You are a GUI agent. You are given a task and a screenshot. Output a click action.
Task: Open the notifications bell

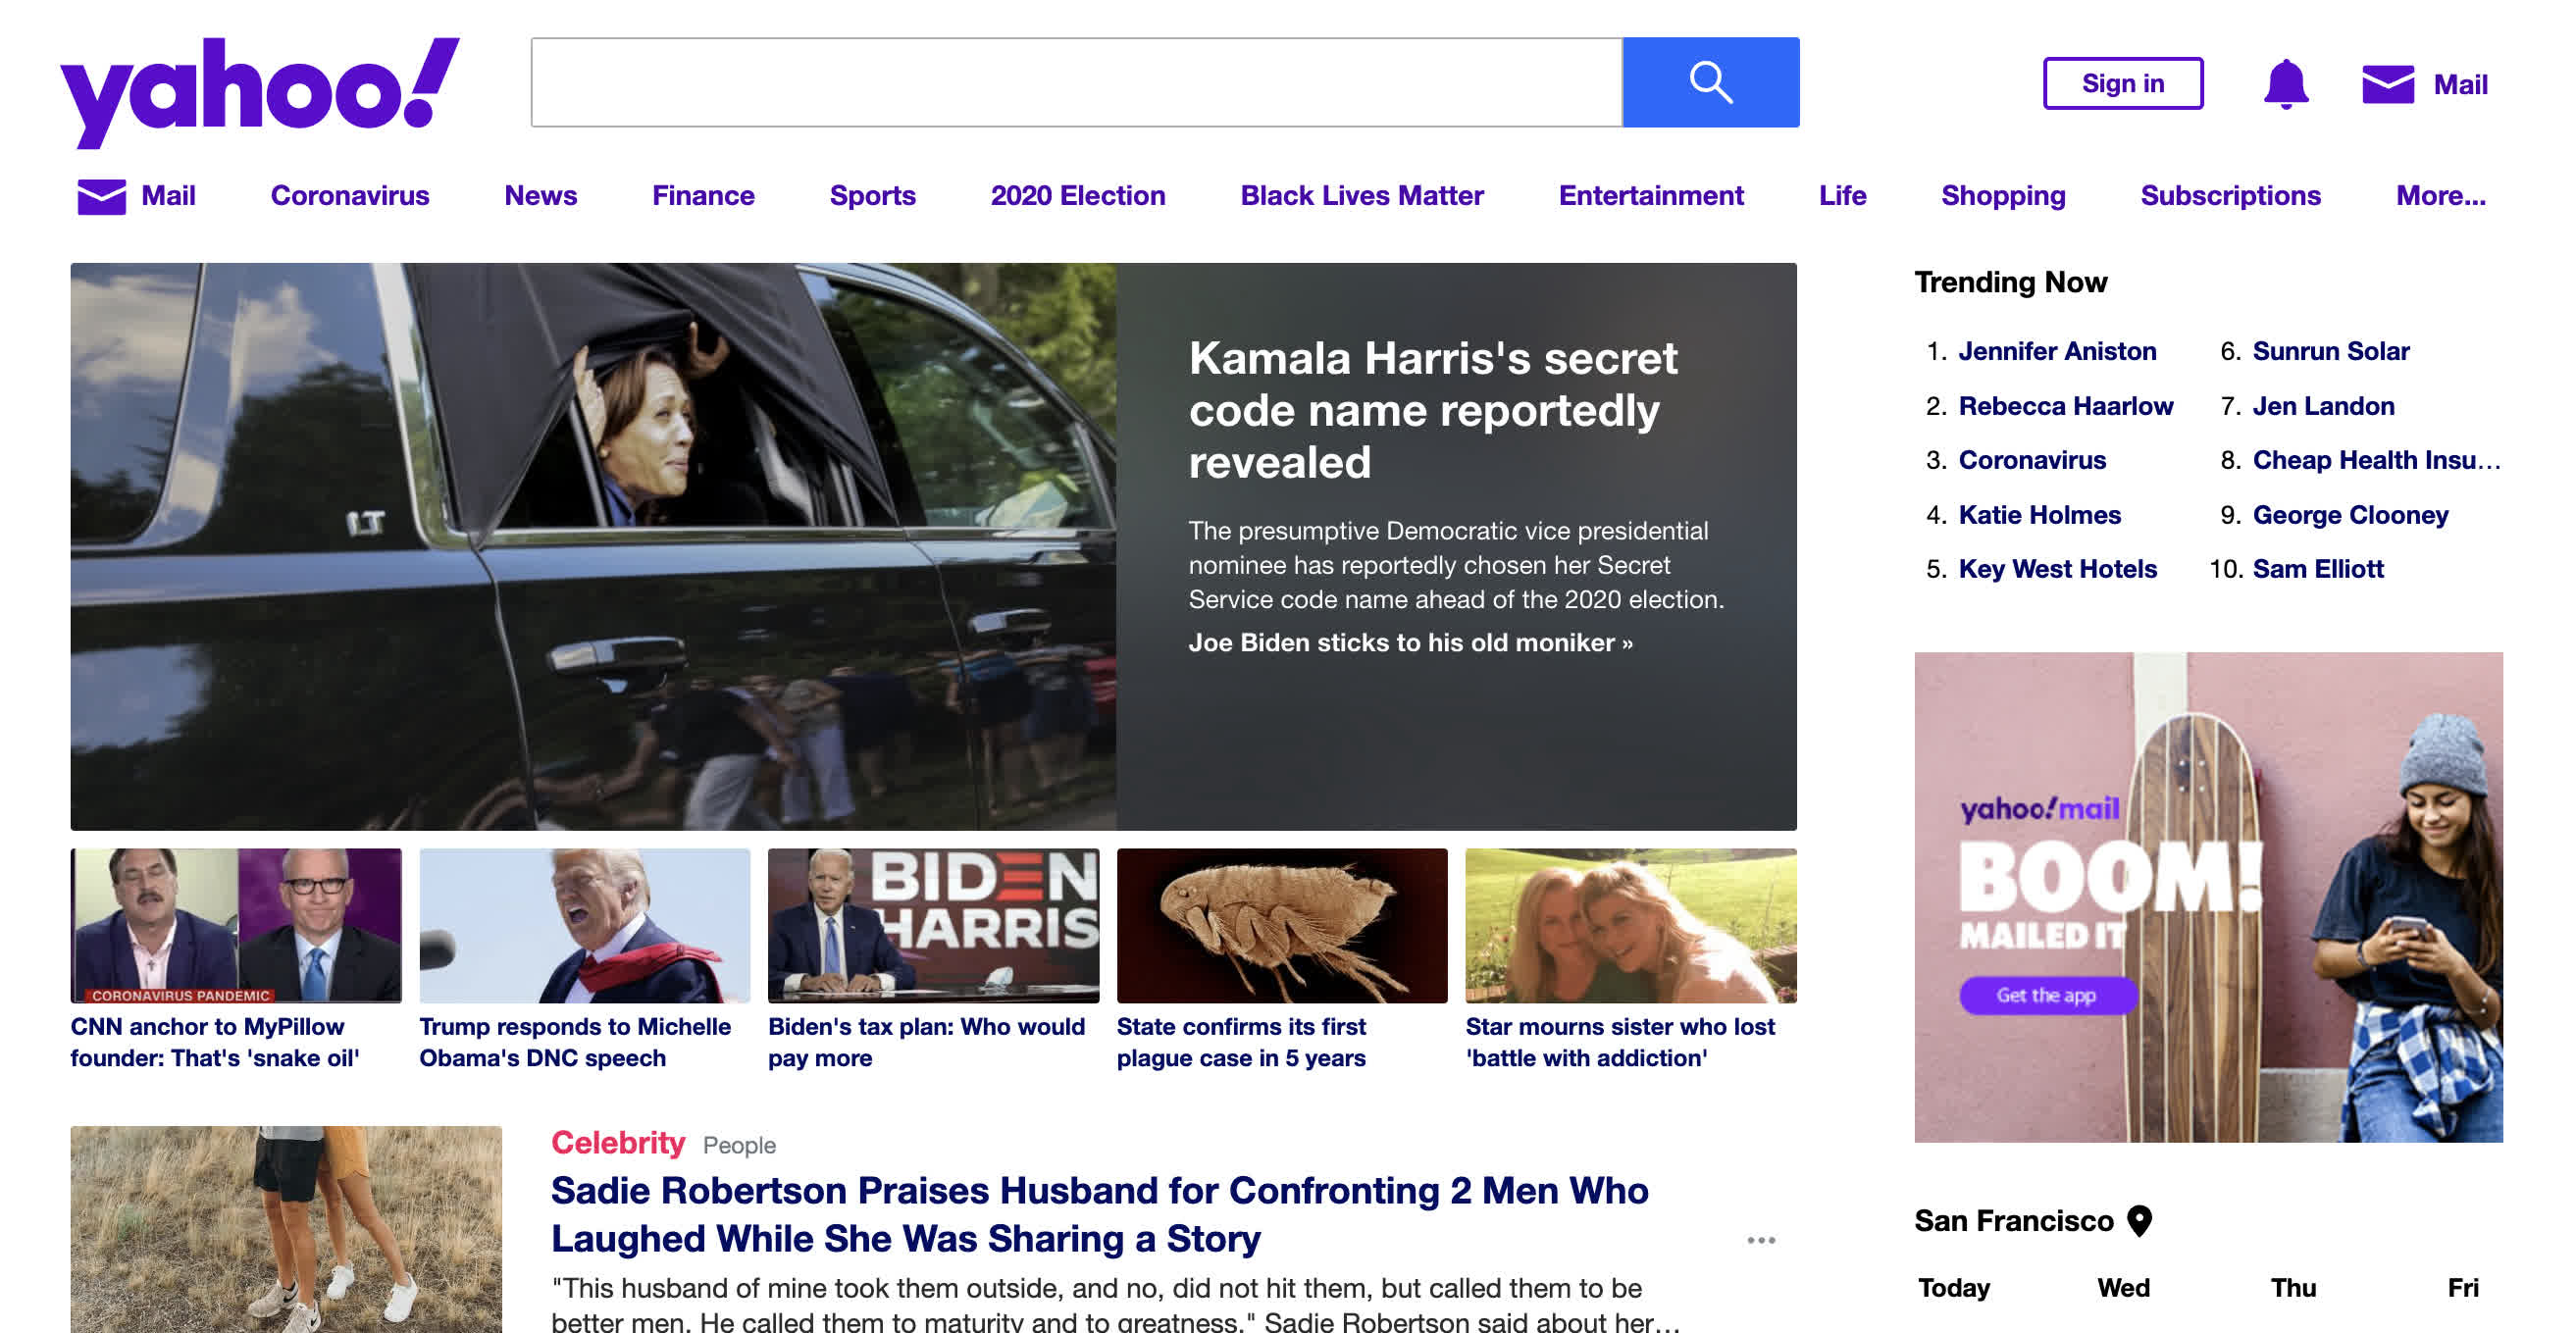[2286, 83]
